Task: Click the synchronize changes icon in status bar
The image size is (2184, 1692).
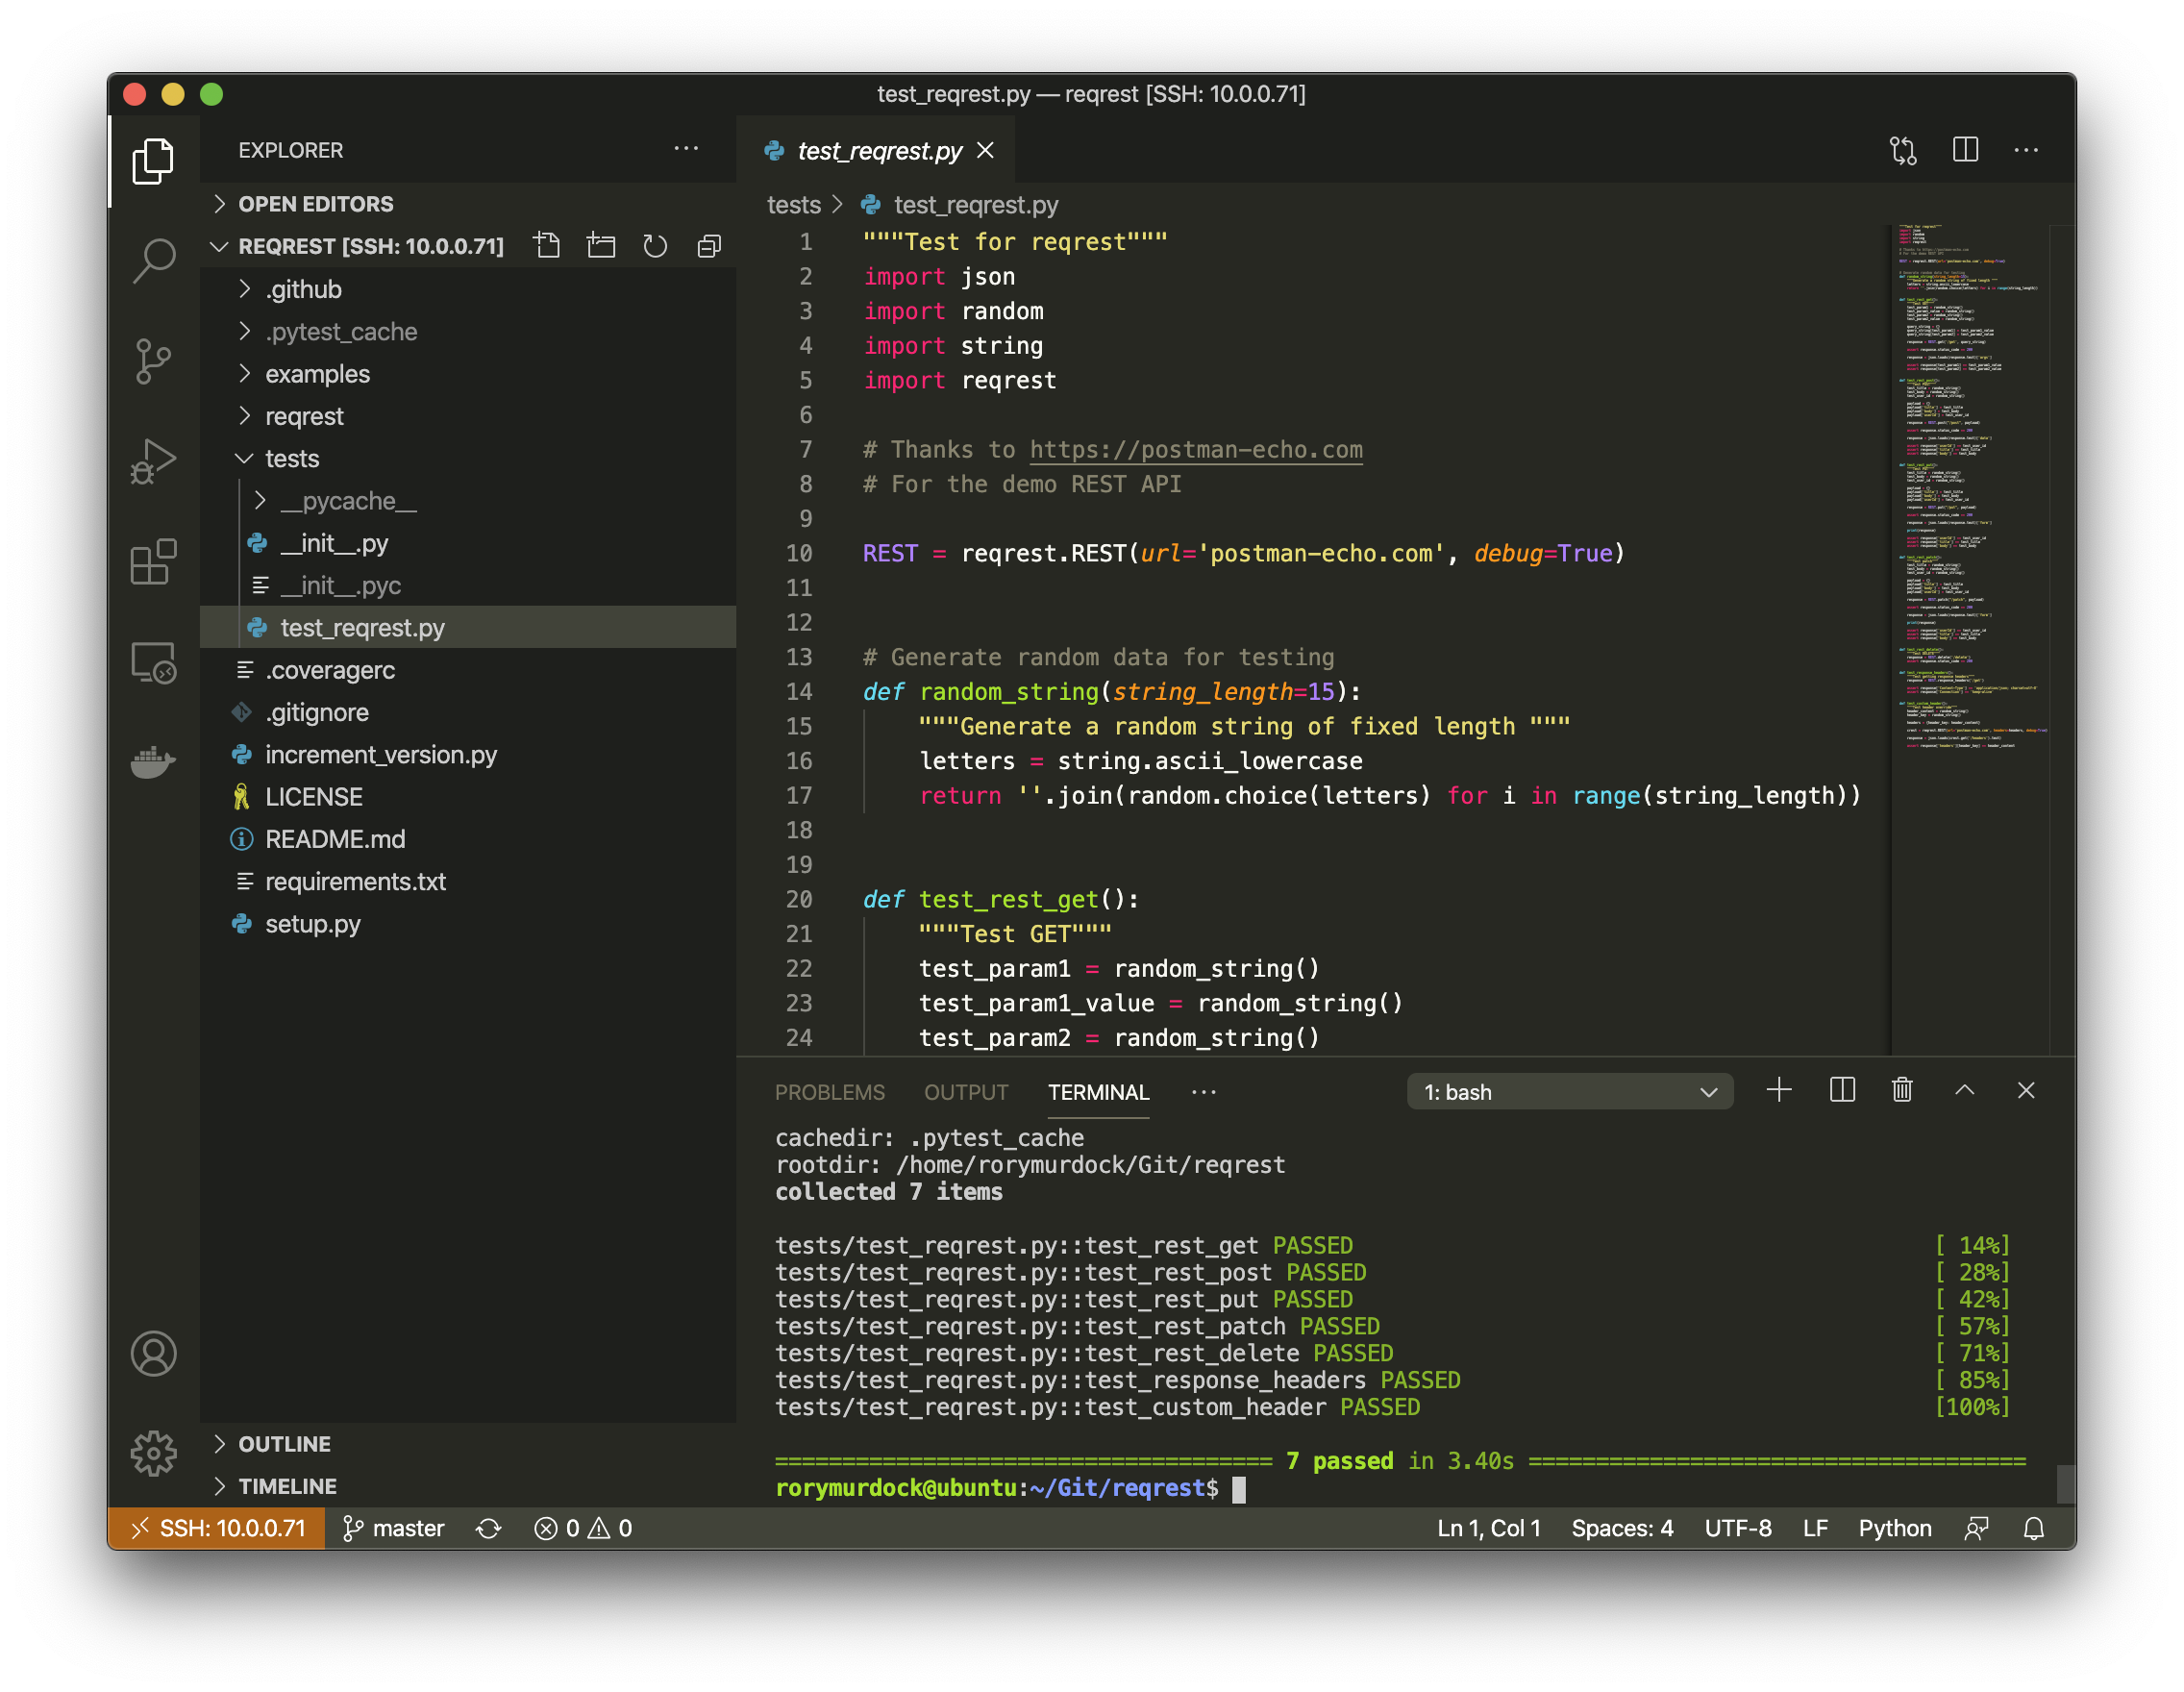Action: (488, 1528)
